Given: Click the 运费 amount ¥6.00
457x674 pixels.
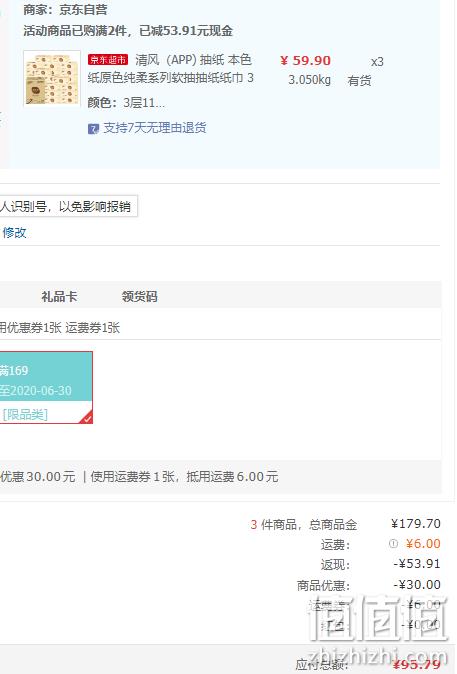Looking at the screenshot, I should tap(423, 543).
